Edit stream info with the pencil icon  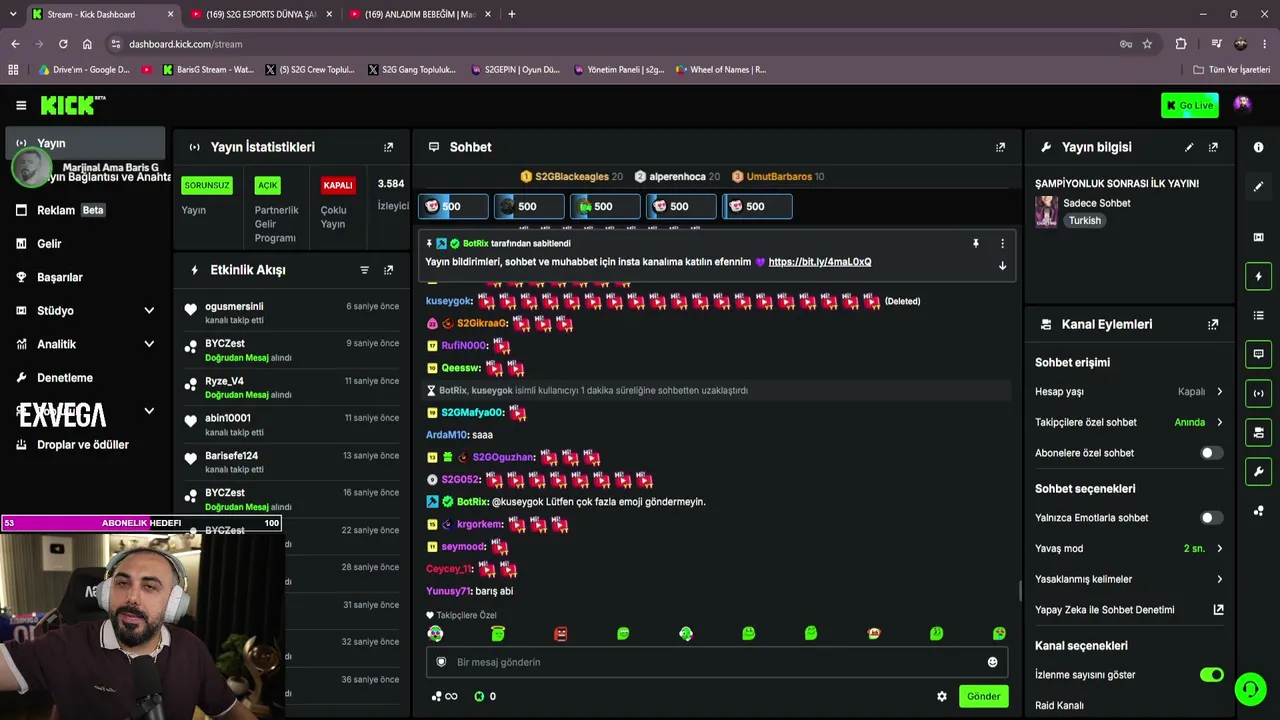click(1189, 147)
